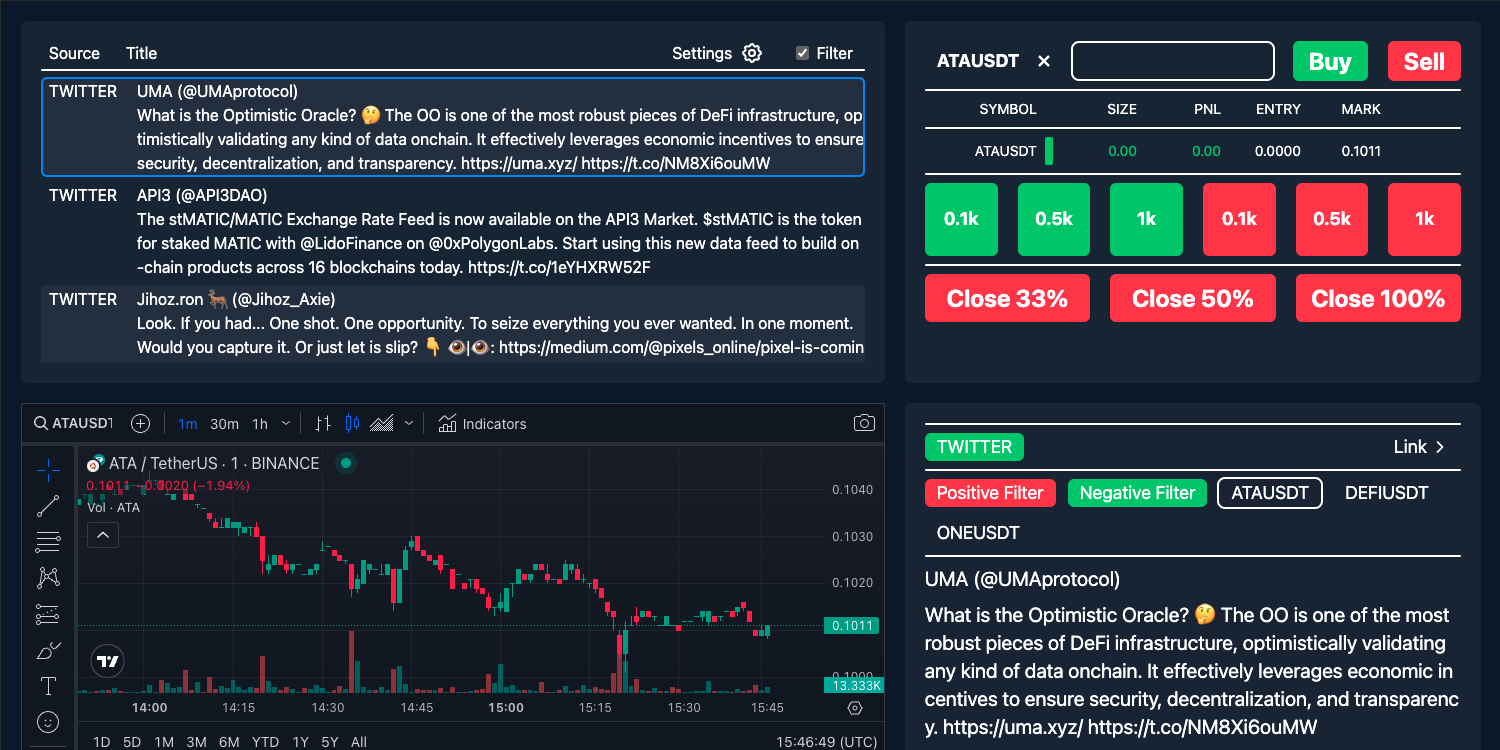Select the Fibonacci retracement tool
The image size is (1500, 750).
click(48, 543)
